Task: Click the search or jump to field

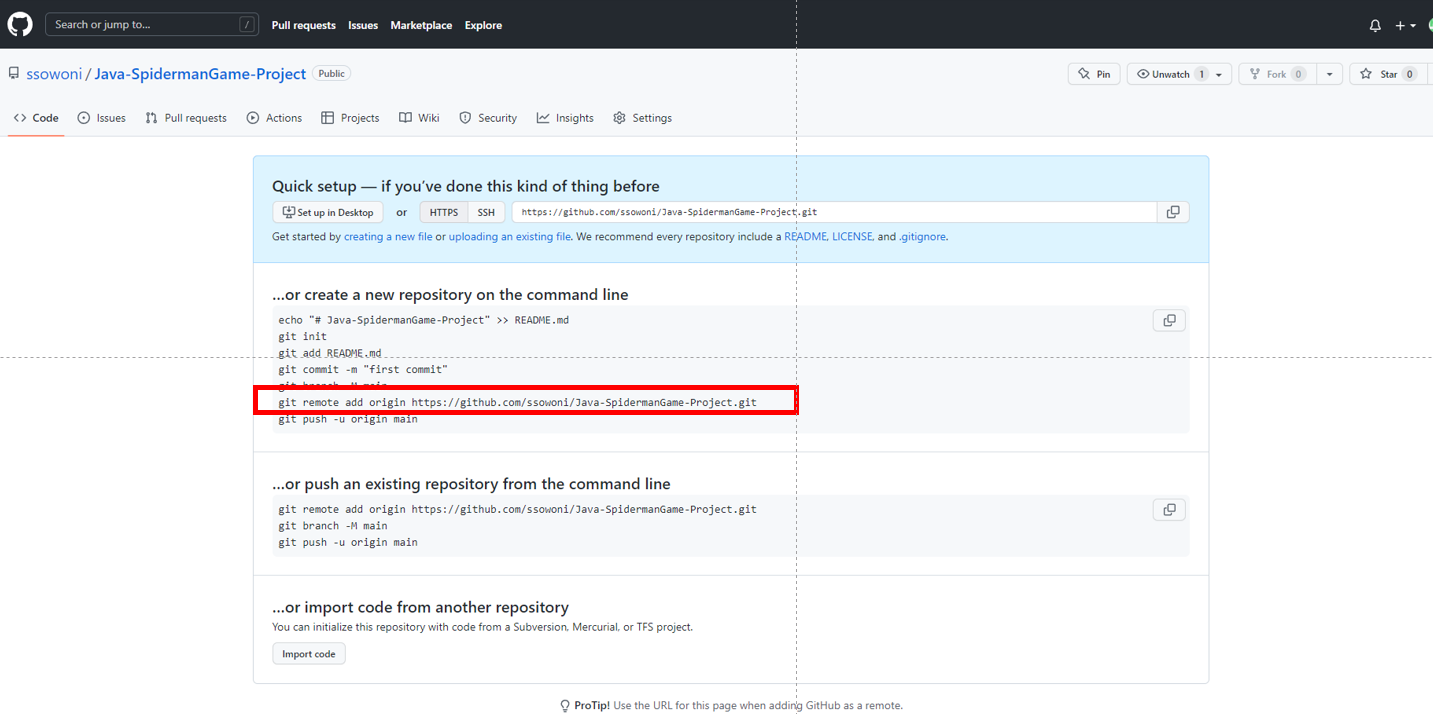Action: 151,24
